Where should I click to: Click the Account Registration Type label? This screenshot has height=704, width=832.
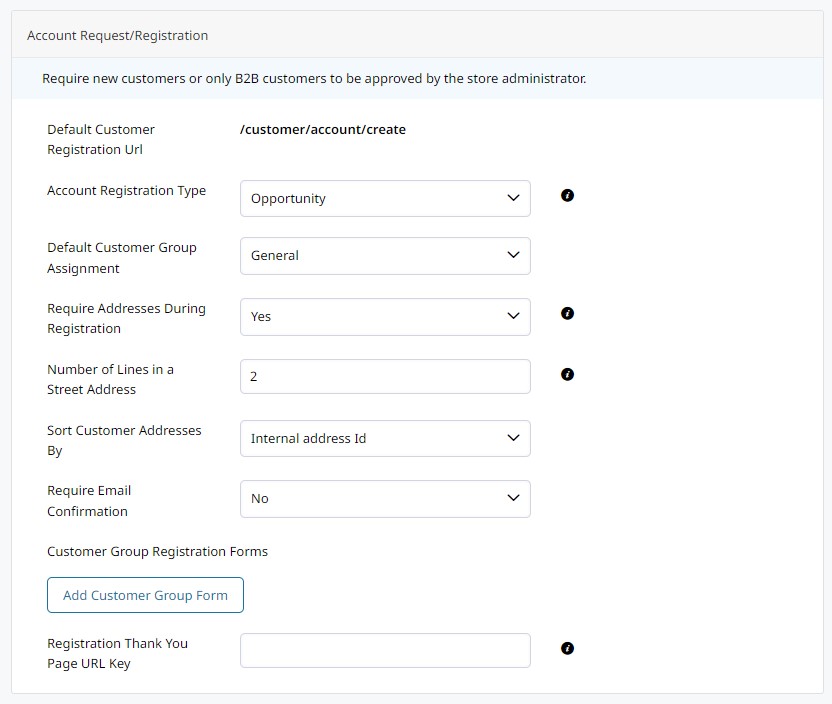click(x=127, y=191)
